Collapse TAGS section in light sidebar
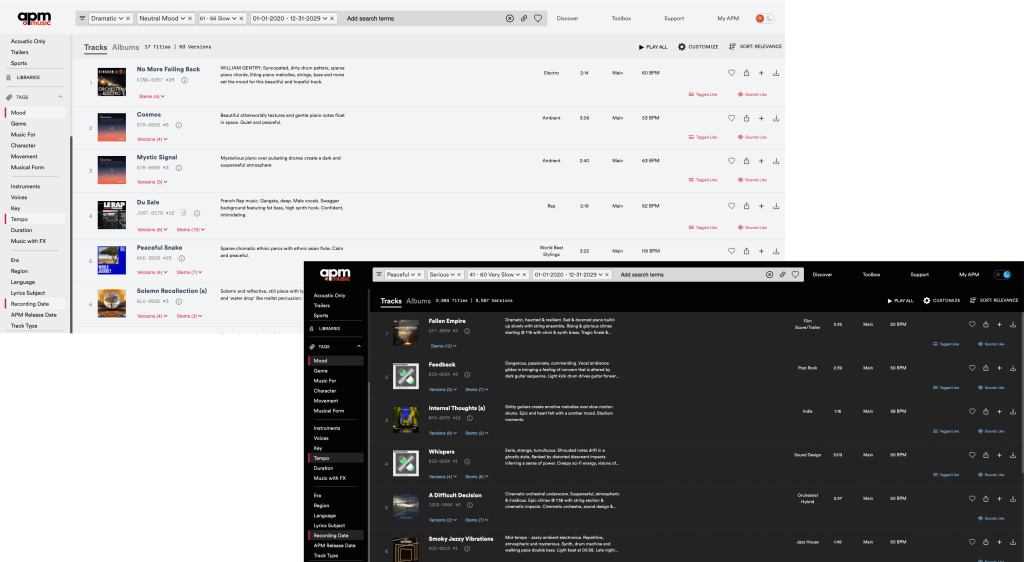The height and width of the screenshot is (562, 1024). click(x=61, y=97)
